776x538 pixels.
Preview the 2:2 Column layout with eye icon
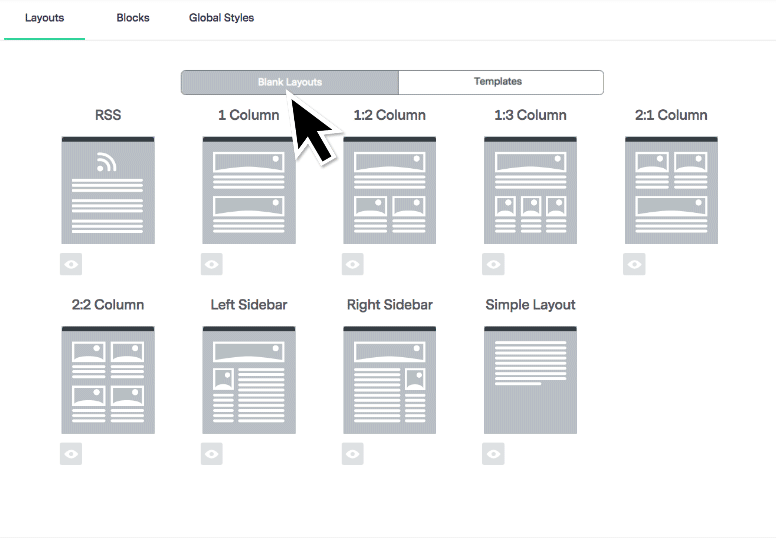click(x=71, y=454)
